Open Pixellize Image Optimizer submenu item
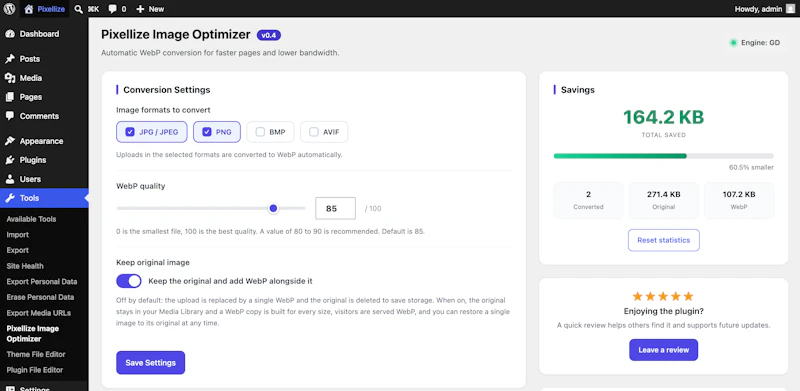The width and height of the screenshot is (800, 391). 33,334
